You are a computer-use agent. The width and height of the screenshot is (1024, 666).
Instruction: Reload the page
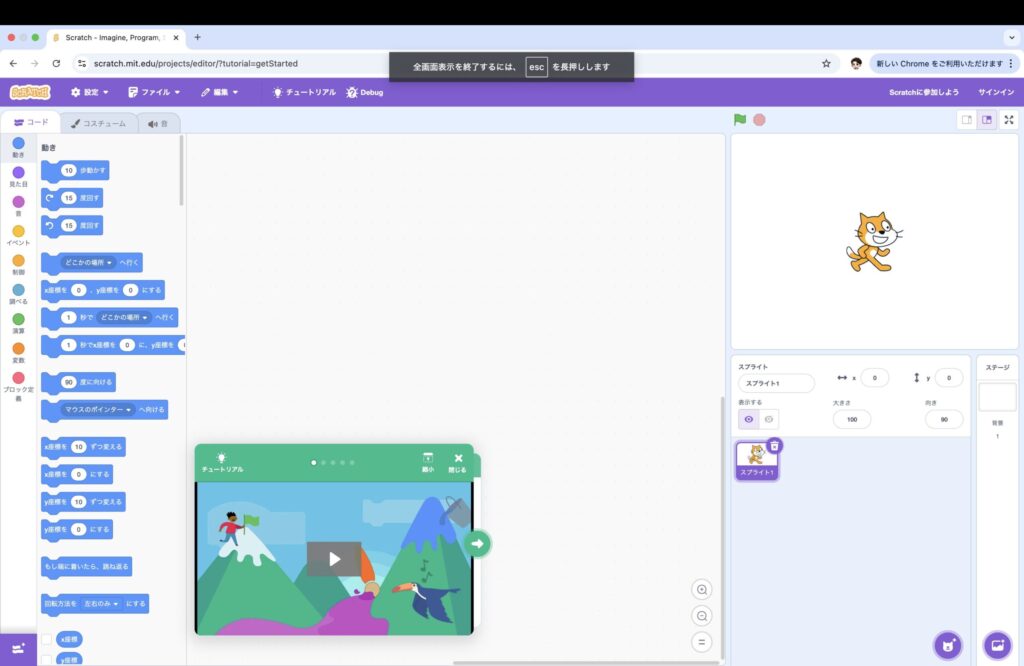tap(56, 63)
